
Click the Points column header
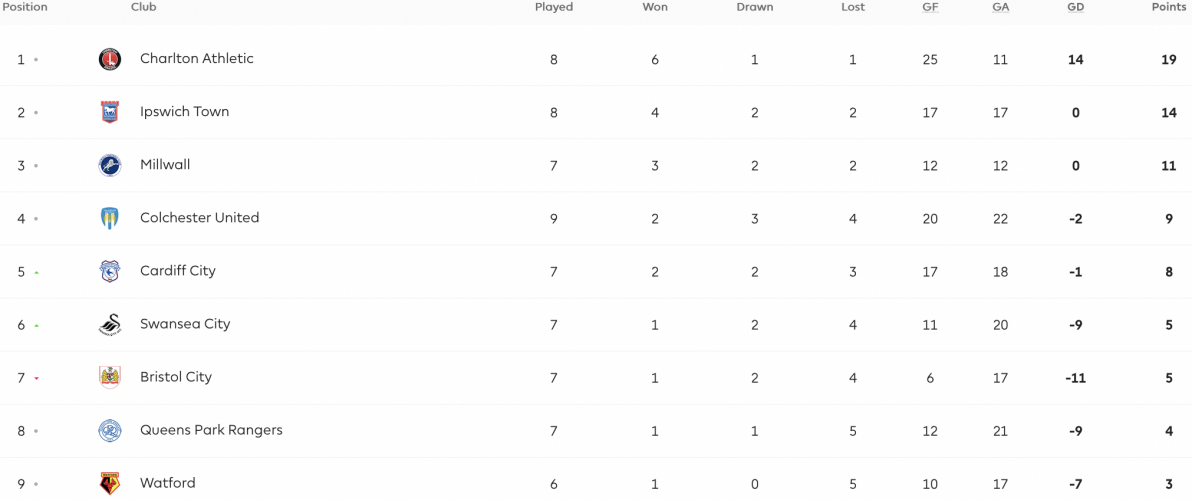[x=1169, y=8]
